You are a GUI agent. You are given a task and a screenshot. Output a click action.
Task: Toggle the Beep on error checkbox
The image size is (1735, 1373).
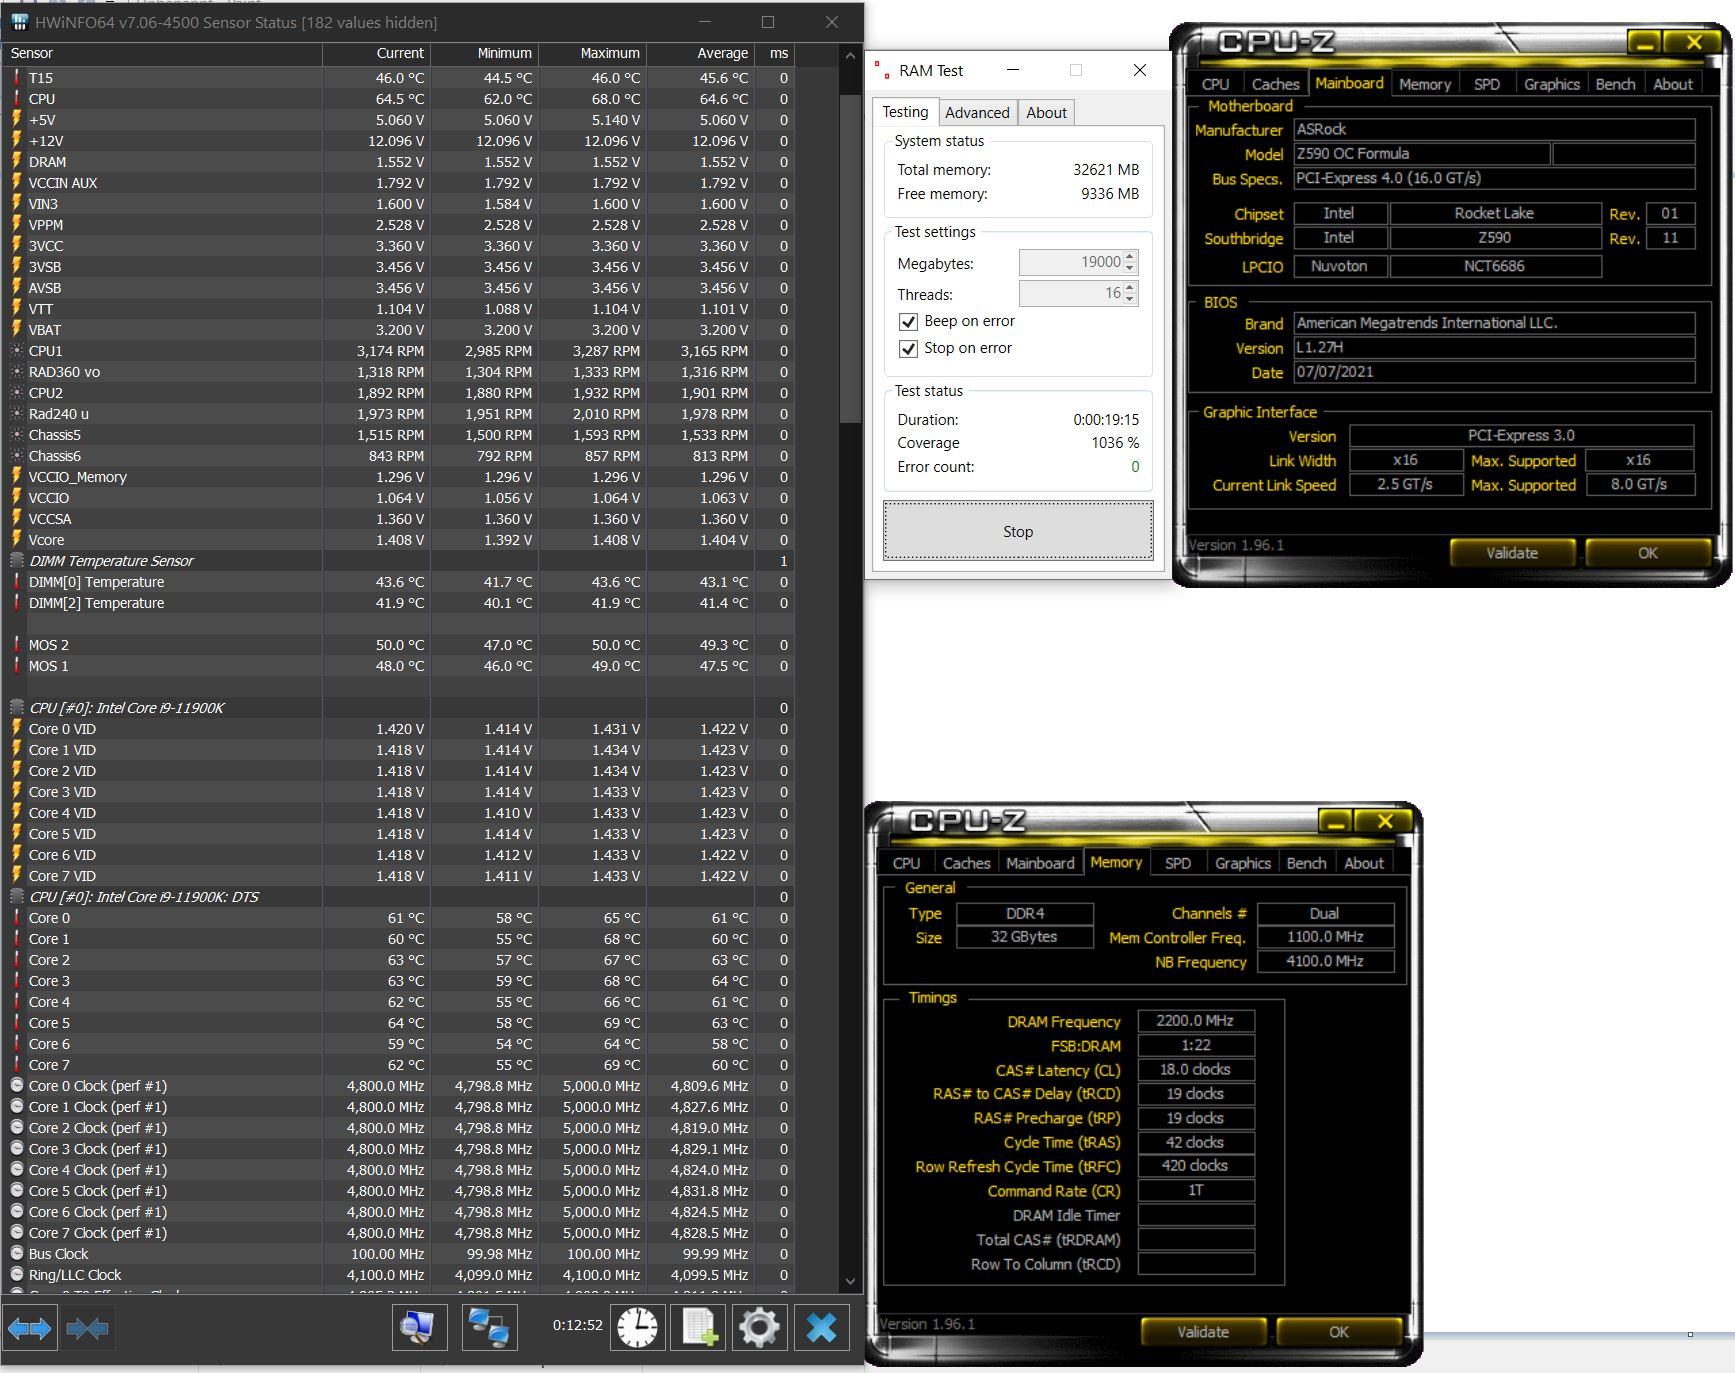[908, 321]
